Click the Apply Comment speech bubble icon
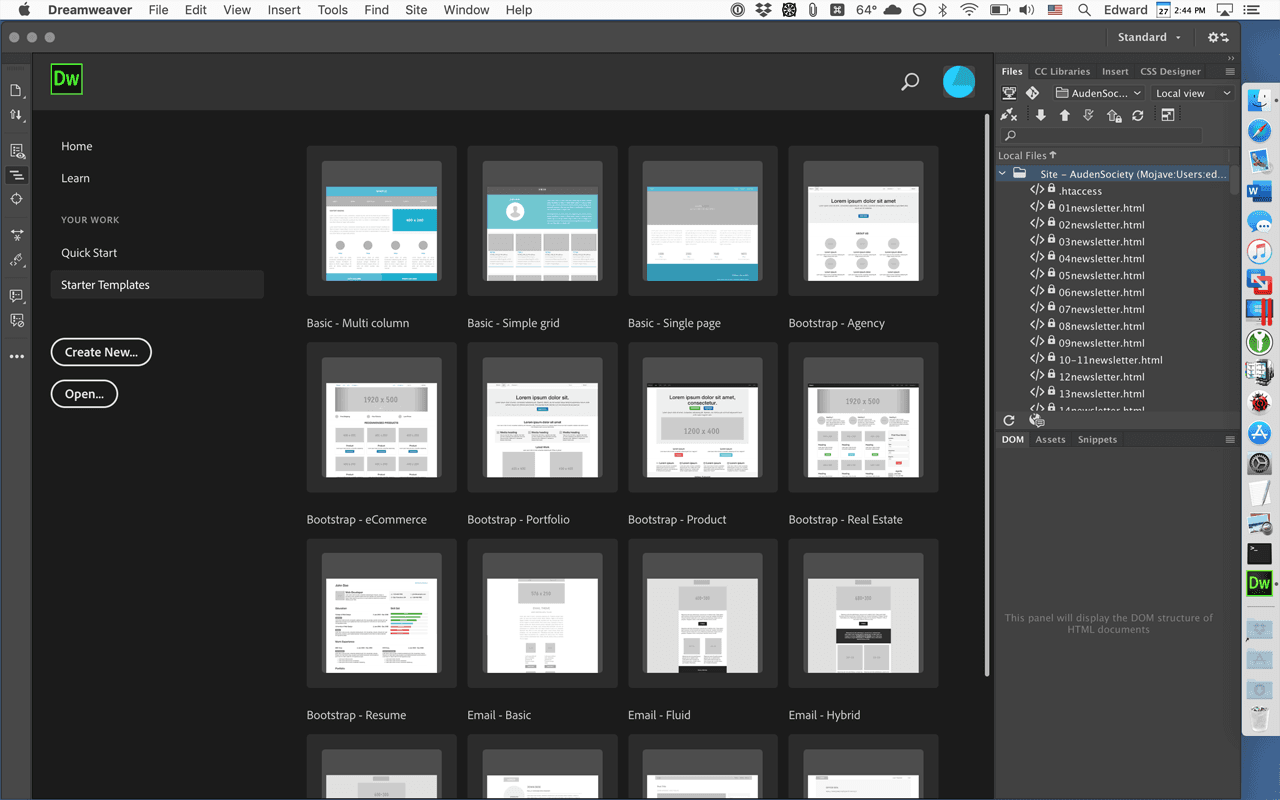Viewport: 1280px width, 800px height. tap(16, 296)
